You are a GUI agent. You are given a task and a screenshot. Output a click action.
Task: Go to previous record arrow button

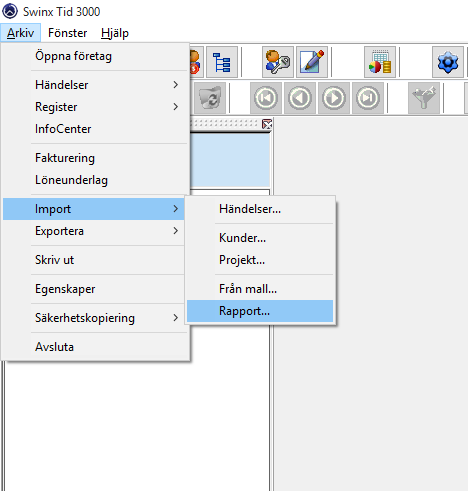pos(300,98)
